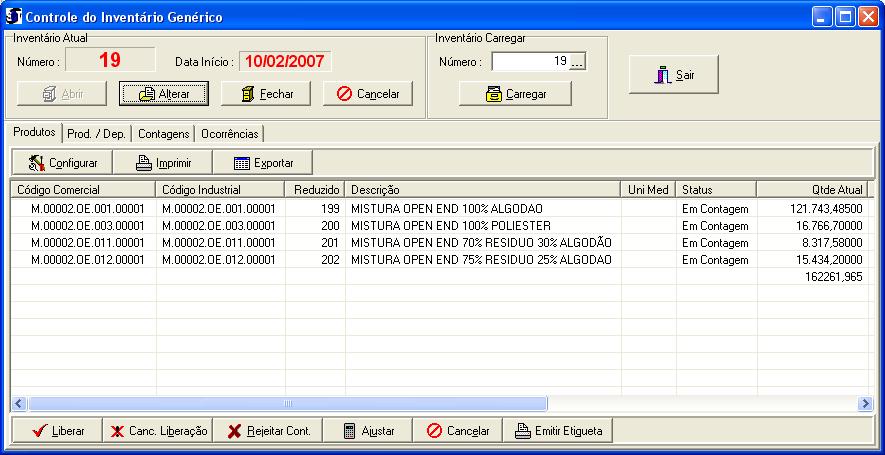Exit using the Sair button
Image resolution: width=885 pixels, height=455 pixels.
(673, 75)
